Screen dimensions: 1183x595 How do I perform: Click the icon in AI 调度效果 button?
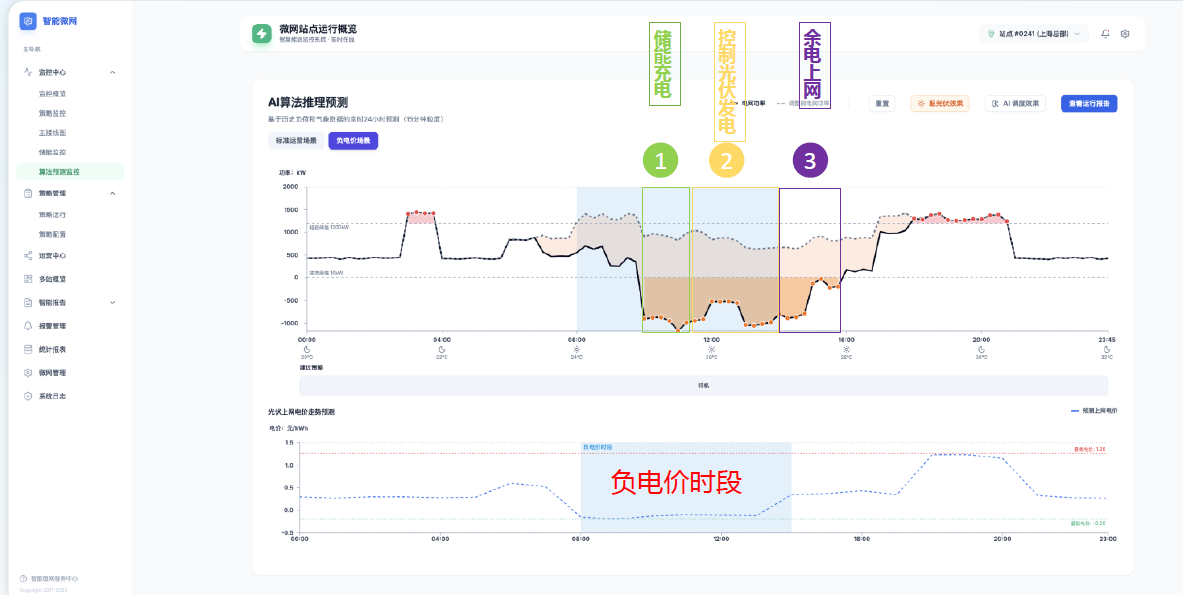coord(995,103)
